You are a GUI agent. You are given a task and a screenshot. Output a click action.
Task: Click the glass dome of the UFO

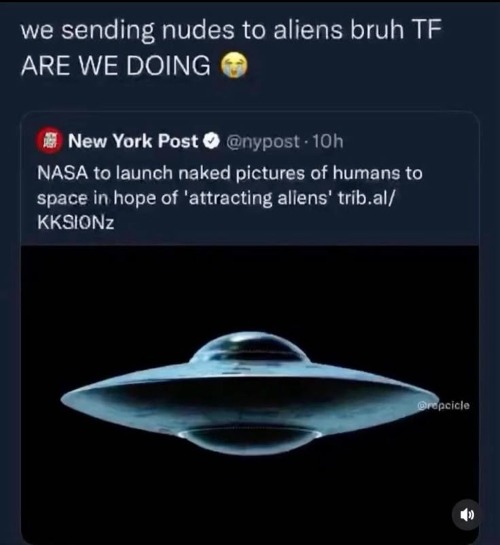coord(249,349)
